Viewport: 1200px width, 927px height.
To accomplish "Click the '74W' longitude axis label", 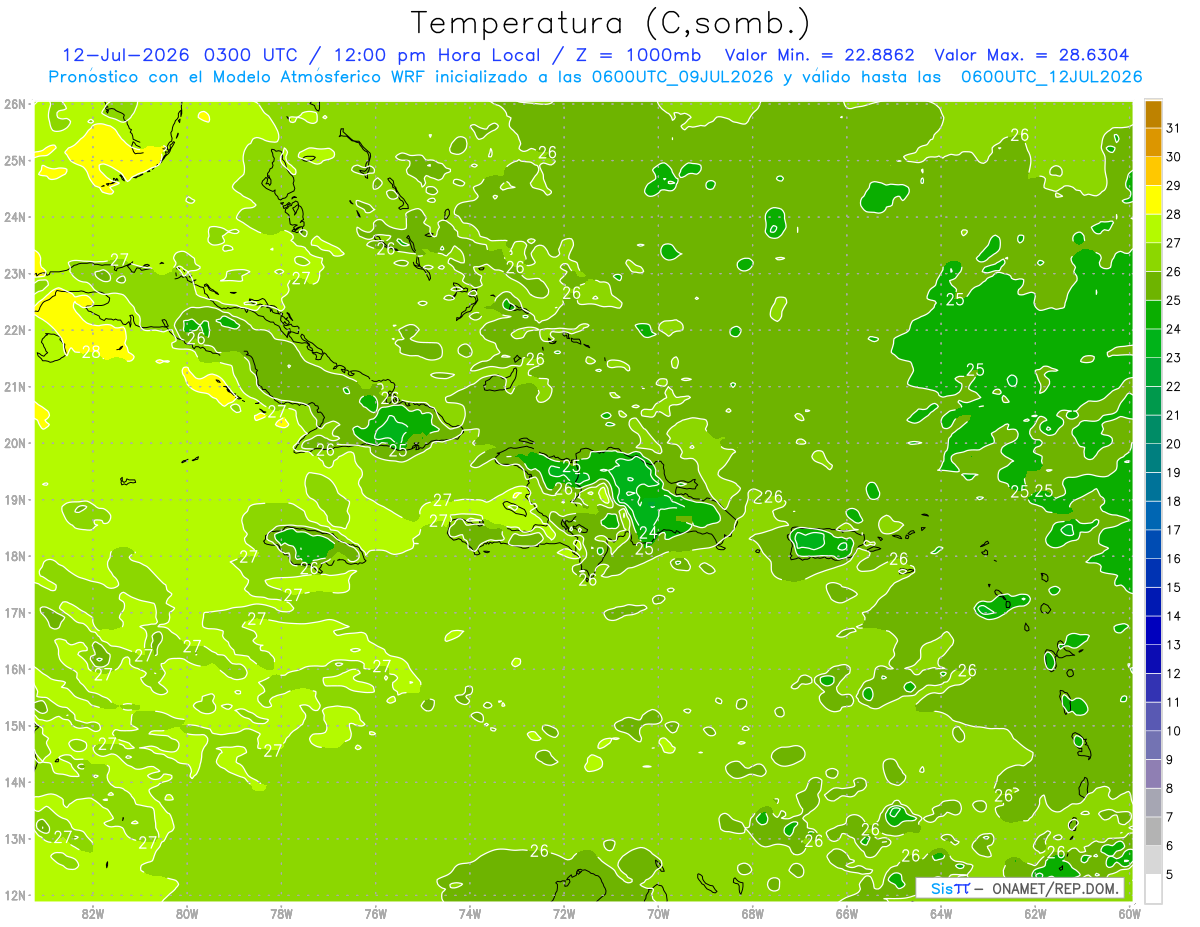I will tap(470, 913).
